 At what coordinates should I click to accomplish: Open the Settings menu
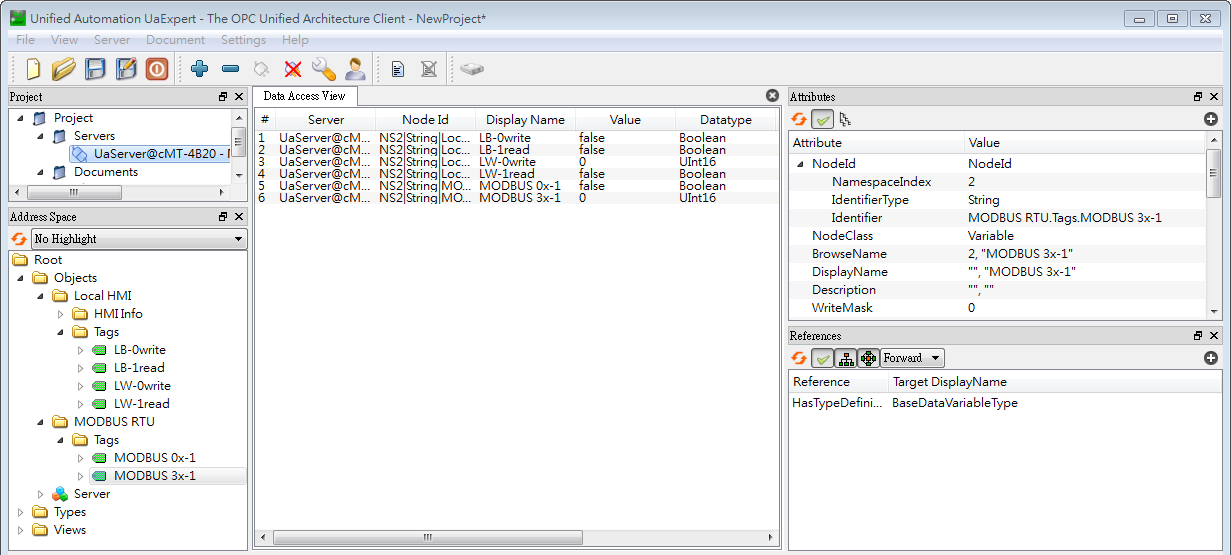(243, 40)
